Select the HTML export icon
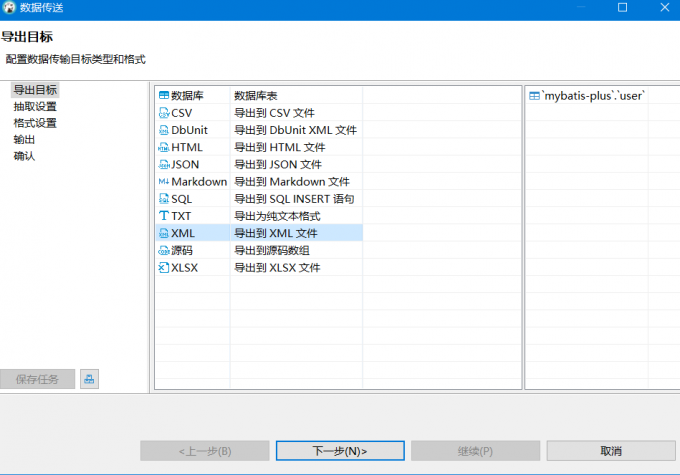This screenshot has height=475, width=680. coord(164,147)
